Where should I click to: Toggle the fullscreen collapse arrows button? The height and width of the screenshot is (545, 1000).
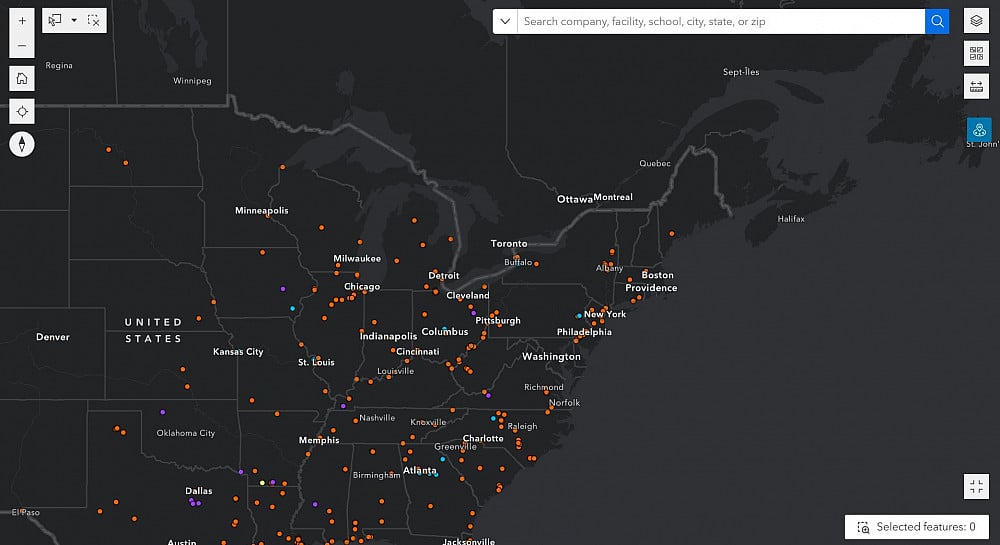point(976,487)
